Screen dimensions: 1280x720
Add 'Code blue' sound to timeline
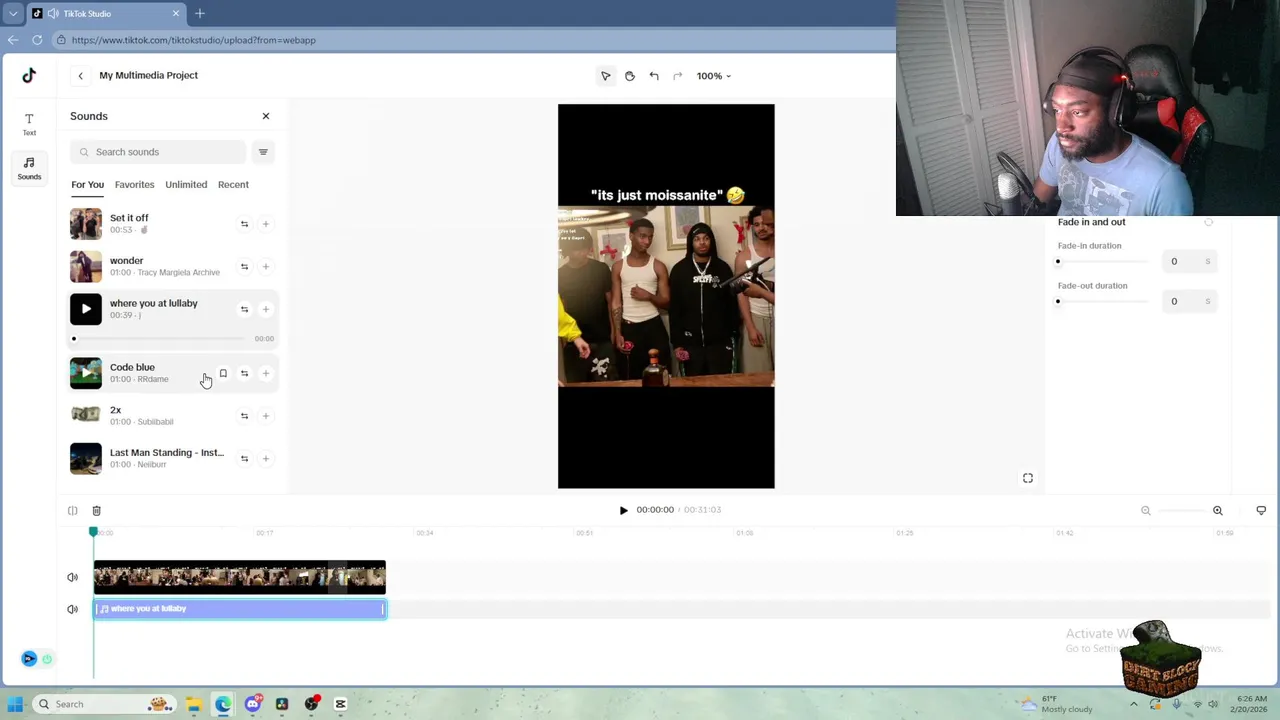265,373
